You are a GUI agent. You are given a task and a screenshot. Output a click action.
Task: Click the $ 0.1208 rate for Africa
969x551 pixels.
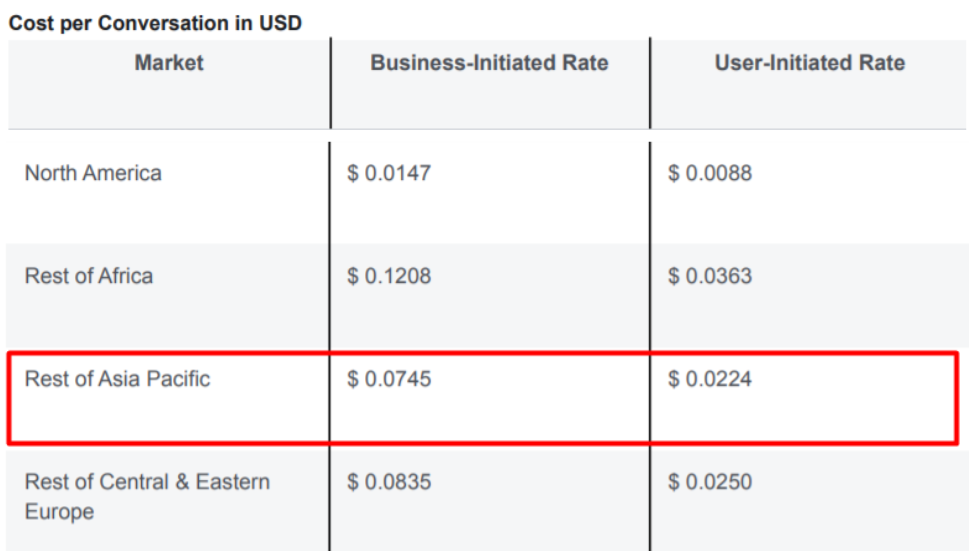coord(389,276)
